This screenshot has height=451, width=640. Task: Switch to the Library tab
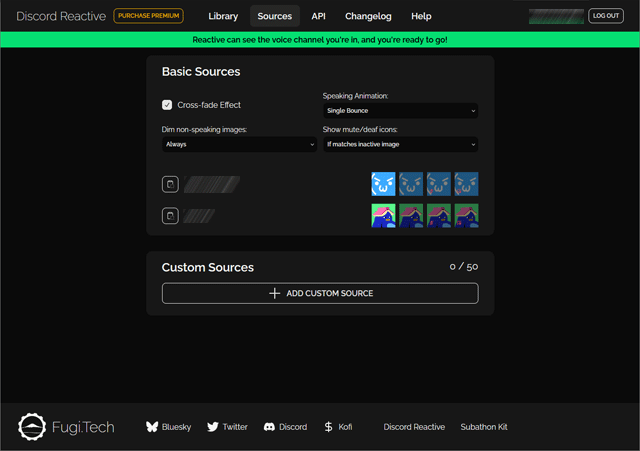pos(223,16)
